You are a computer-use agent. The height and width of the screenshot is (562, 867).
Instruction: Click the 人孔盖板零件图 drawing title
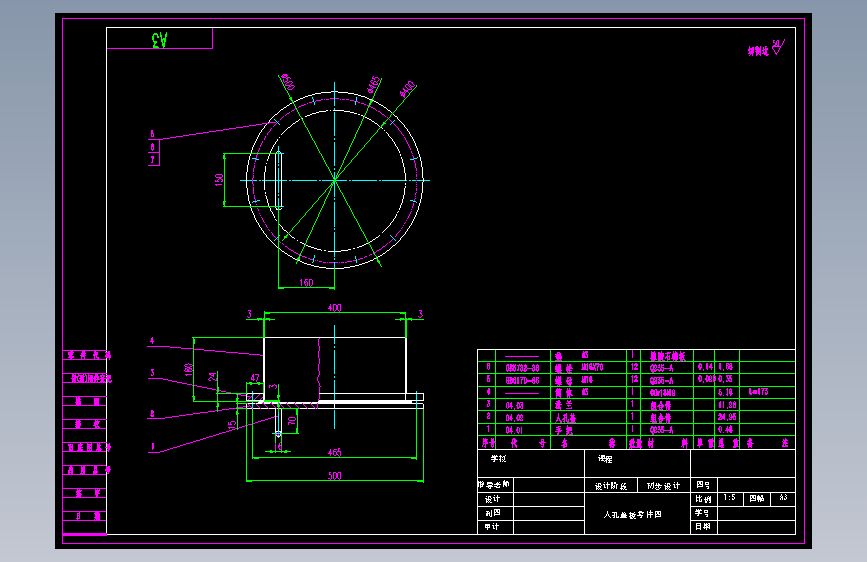(633, 514)
